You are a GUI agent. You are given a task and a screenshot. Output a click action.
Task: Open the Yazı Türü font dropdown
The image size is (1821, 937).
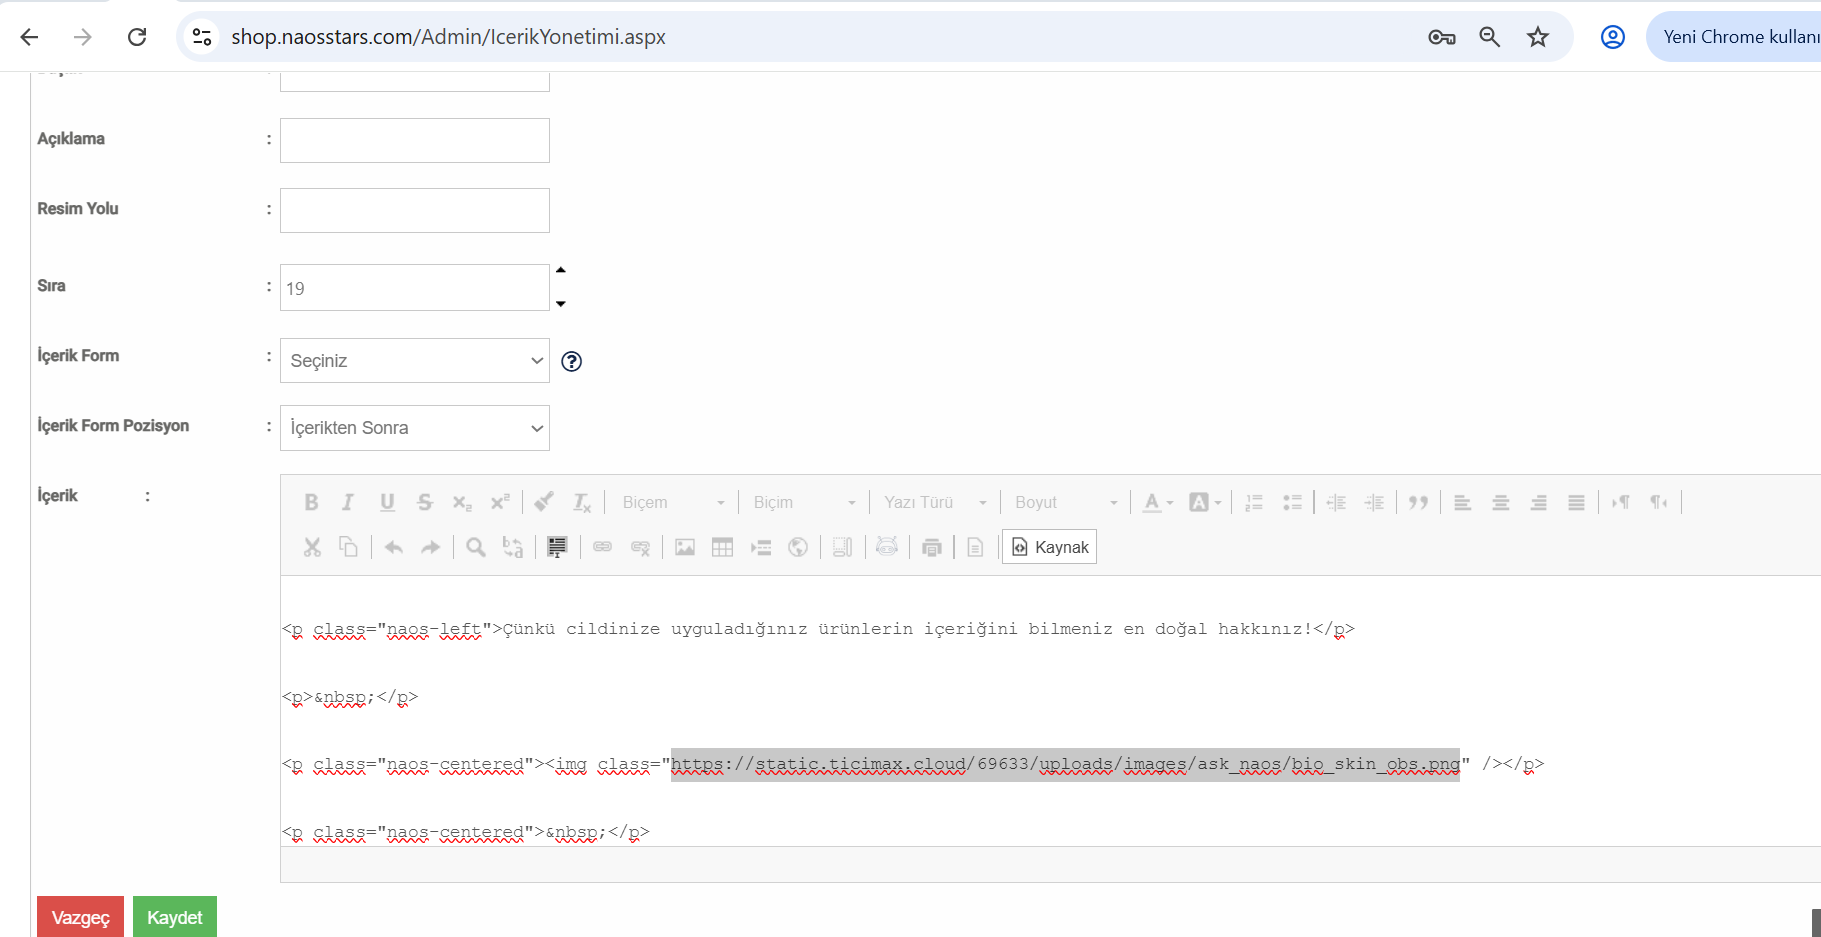(x=935, y=502)
